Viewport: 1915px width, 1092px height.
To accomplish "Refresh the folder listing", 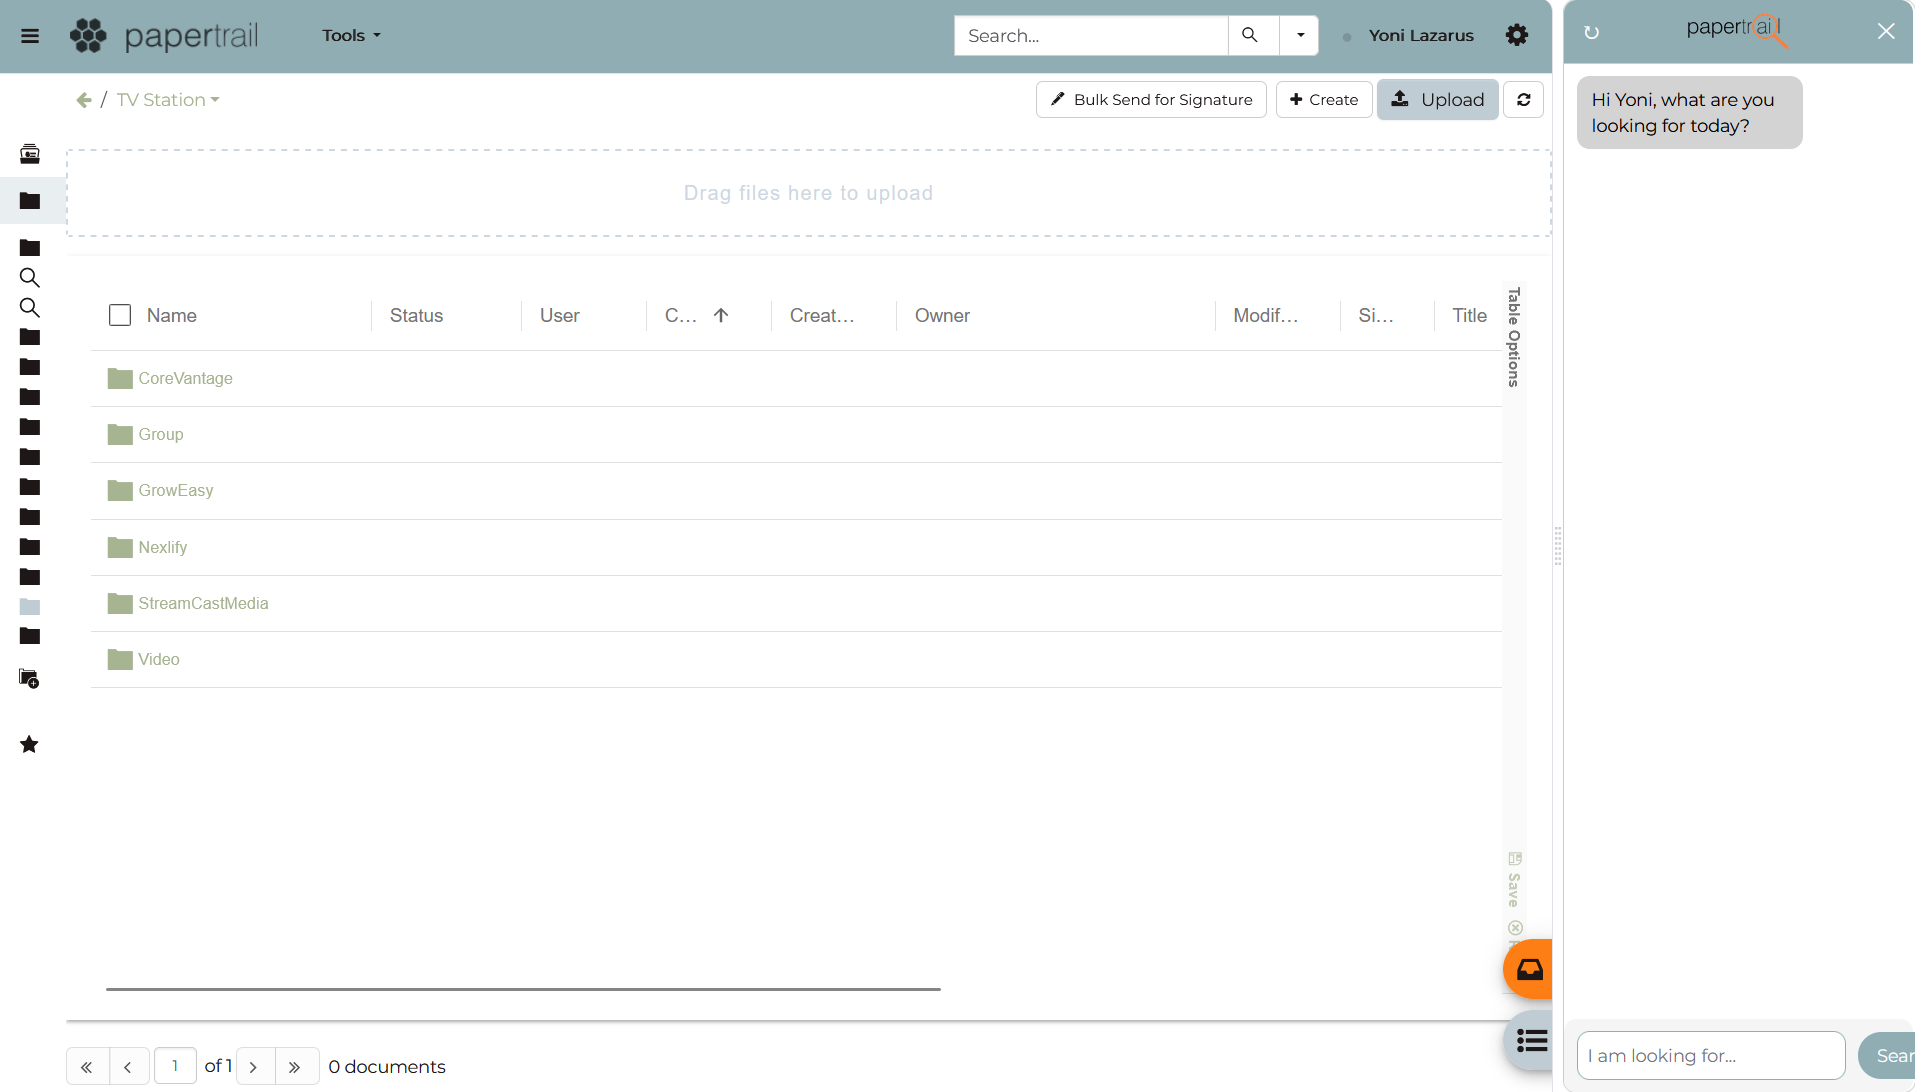I will click(1524, 100).
